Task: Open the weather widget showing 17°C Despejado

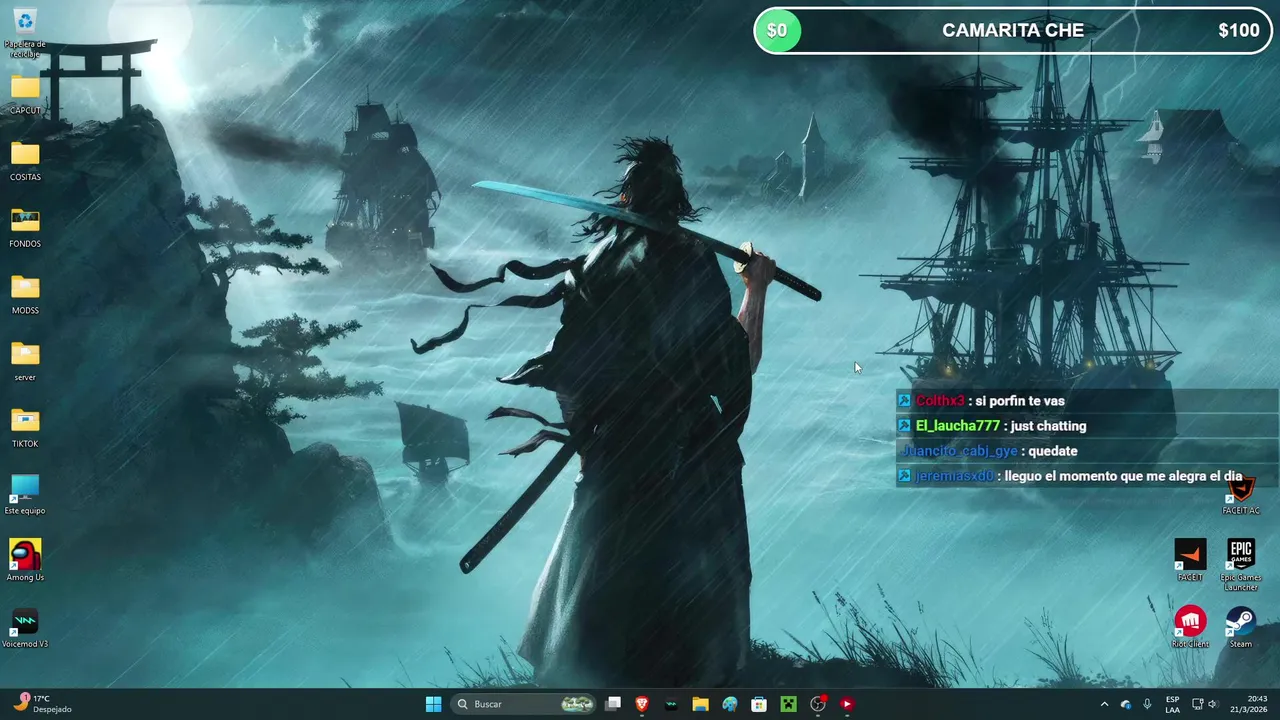Action: click(x=42, y=704)
